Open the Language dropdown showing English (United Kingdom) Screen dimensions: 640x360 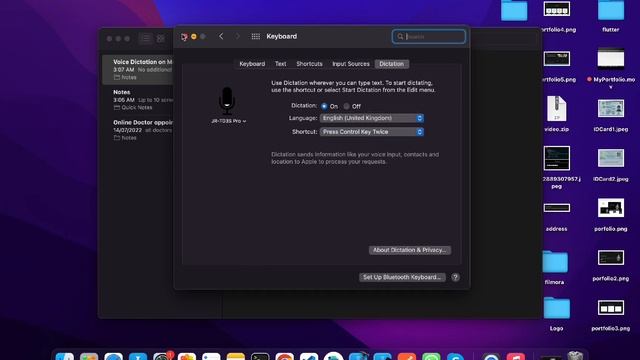[372, 118]
